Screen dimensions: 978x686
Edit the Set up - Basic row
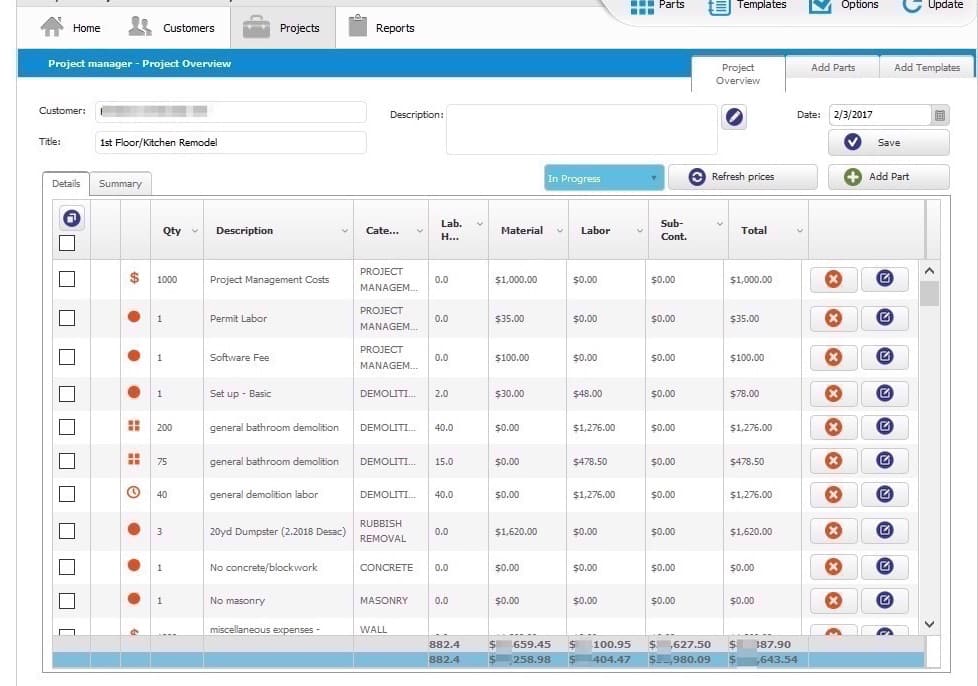point(884,394)
